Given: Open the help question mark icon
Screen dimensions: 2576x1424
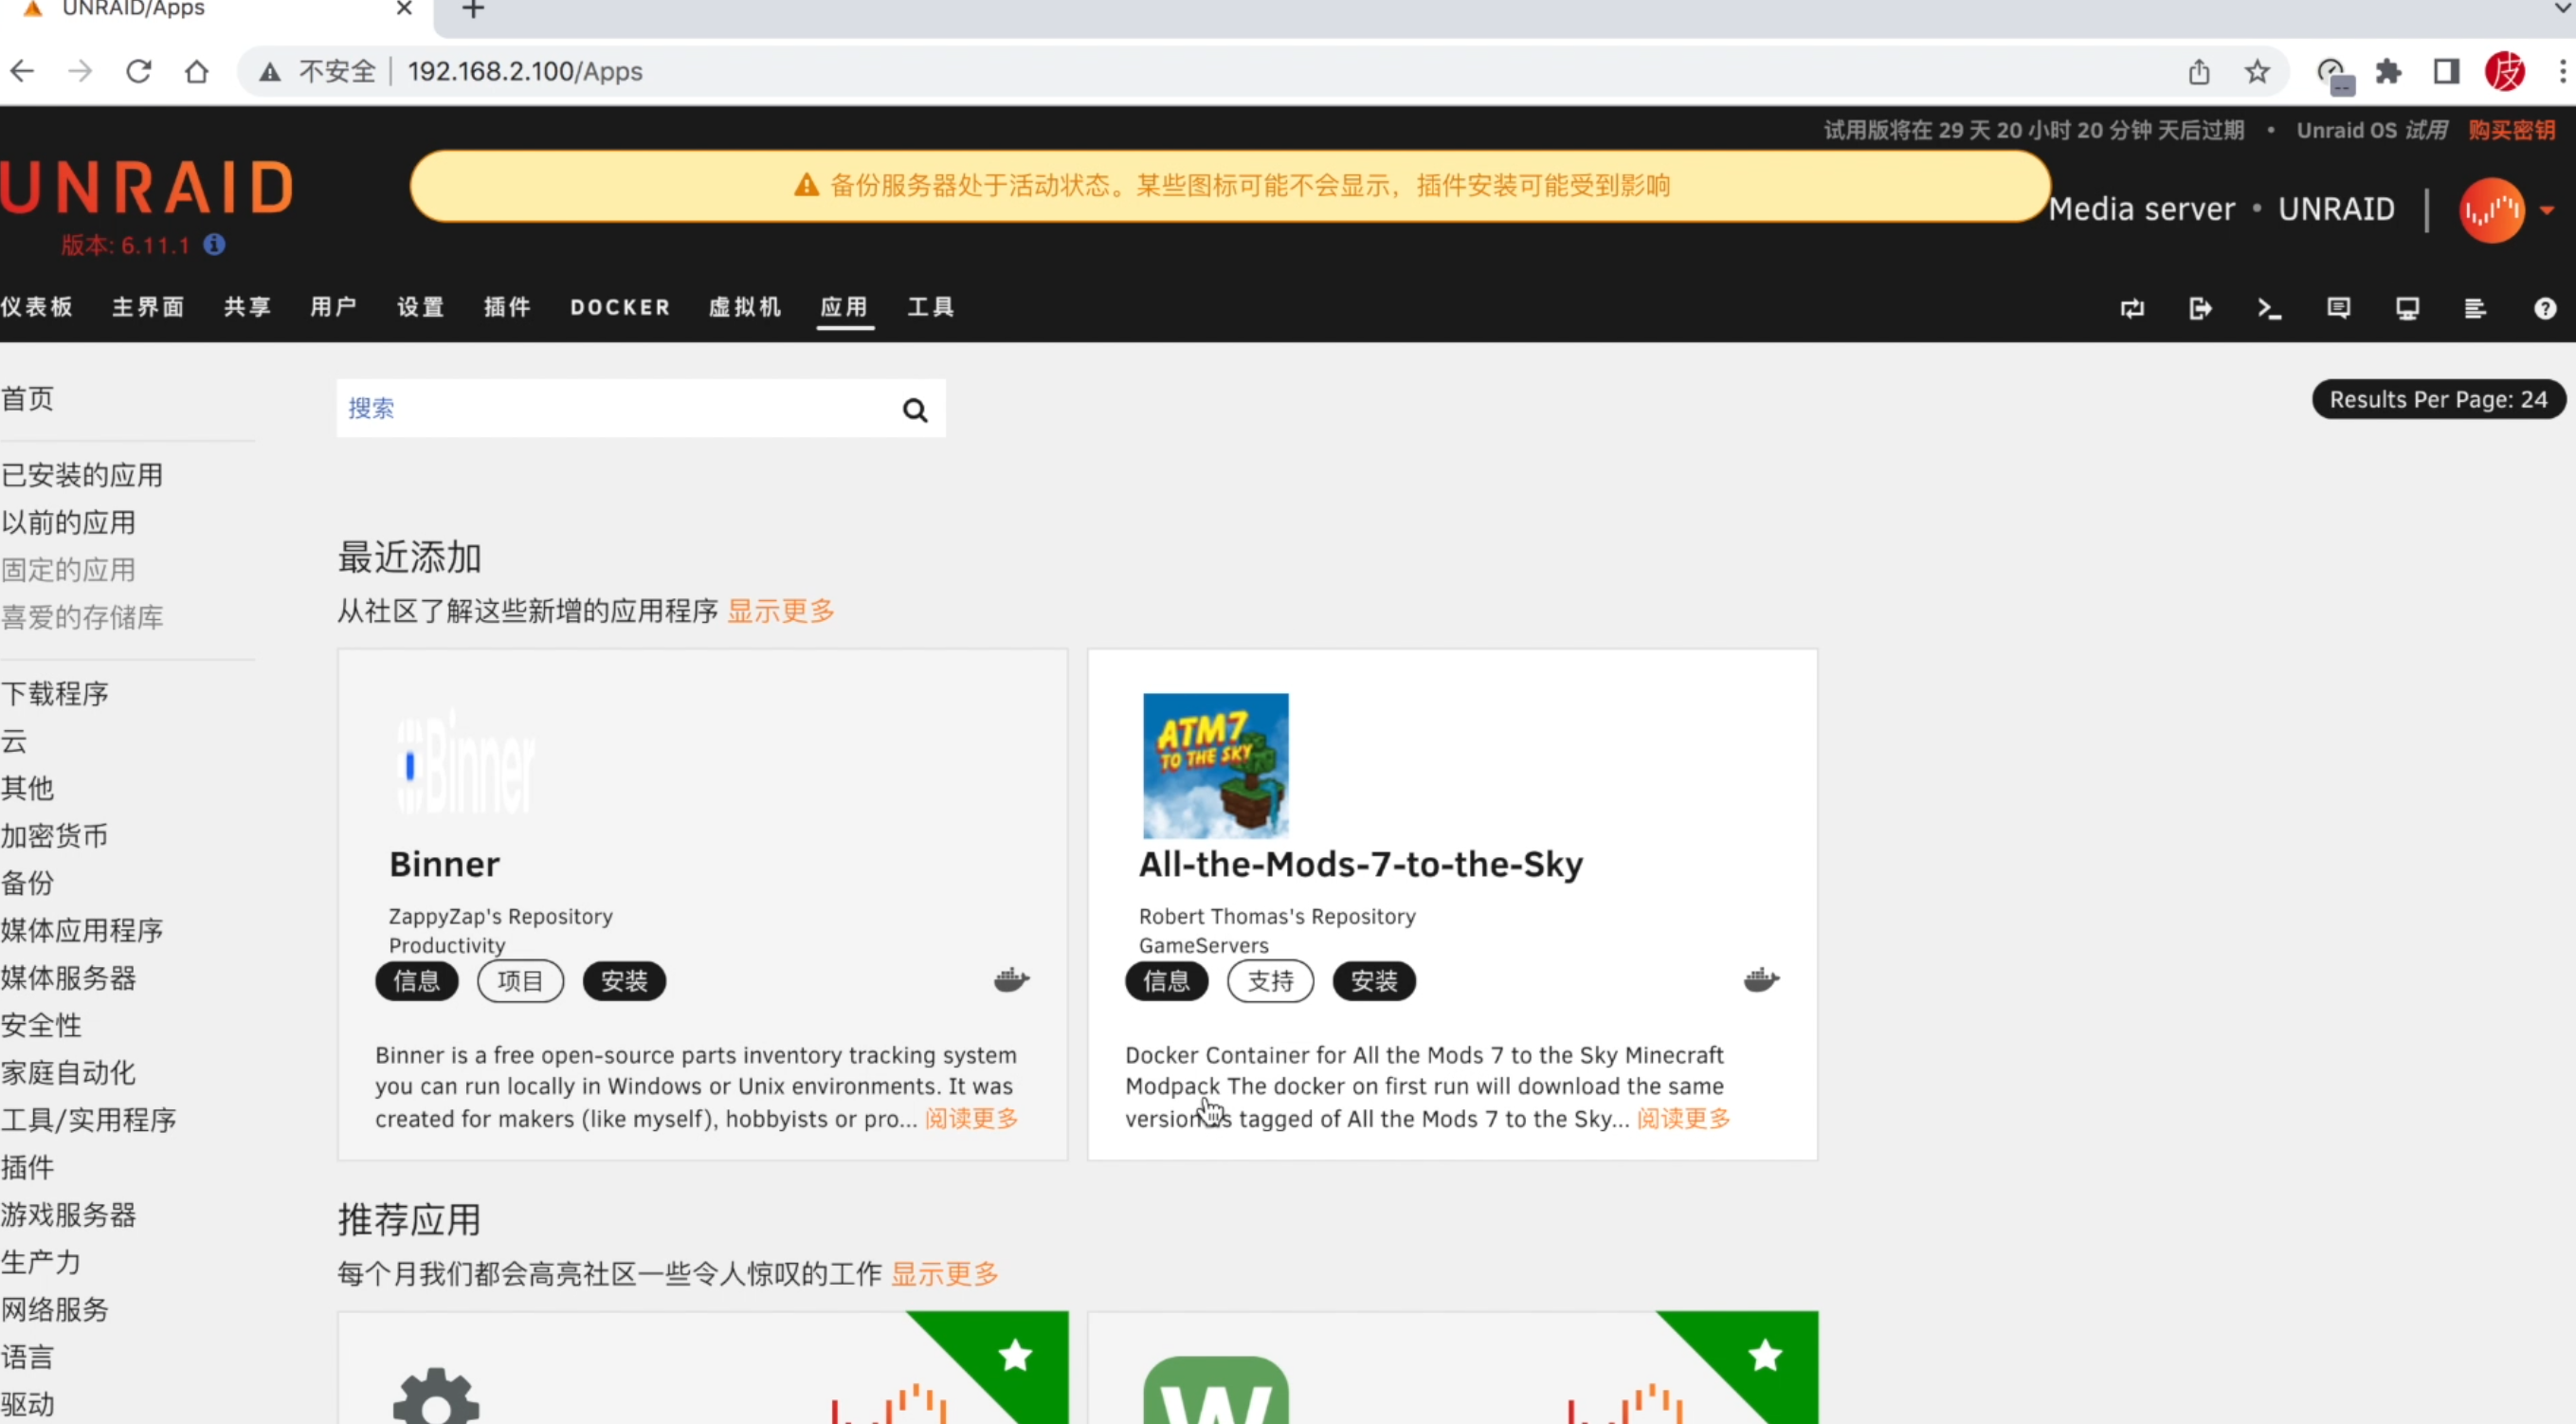Looking at the screenshot, I should [x=2544, y=308].
